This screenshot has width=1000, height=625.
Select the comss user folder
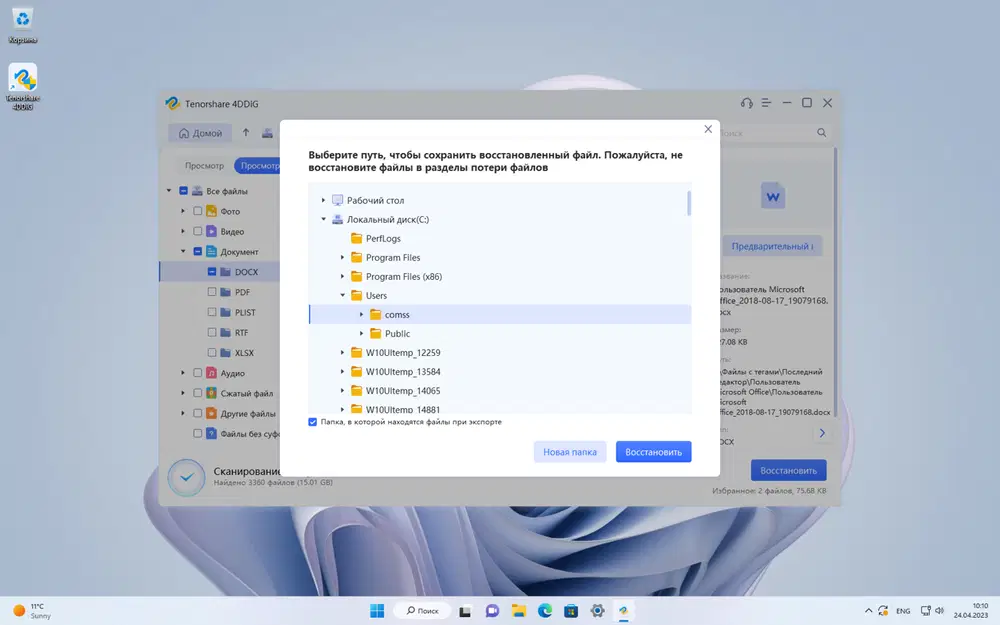pos(500,314)
